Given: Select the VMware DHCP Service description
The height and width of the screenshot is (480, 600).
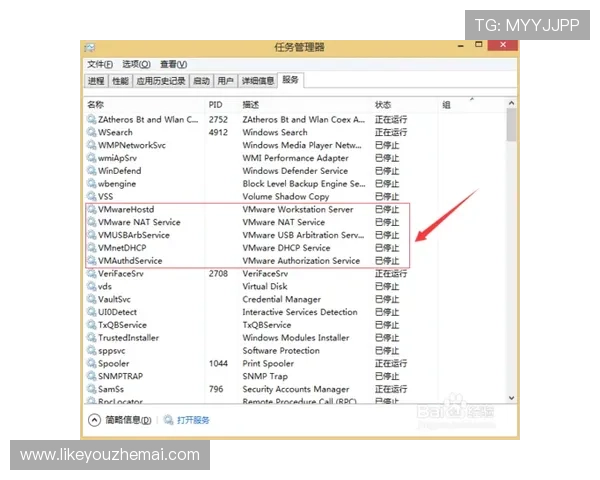Looking at the screenshot, I should coord(286,248).
